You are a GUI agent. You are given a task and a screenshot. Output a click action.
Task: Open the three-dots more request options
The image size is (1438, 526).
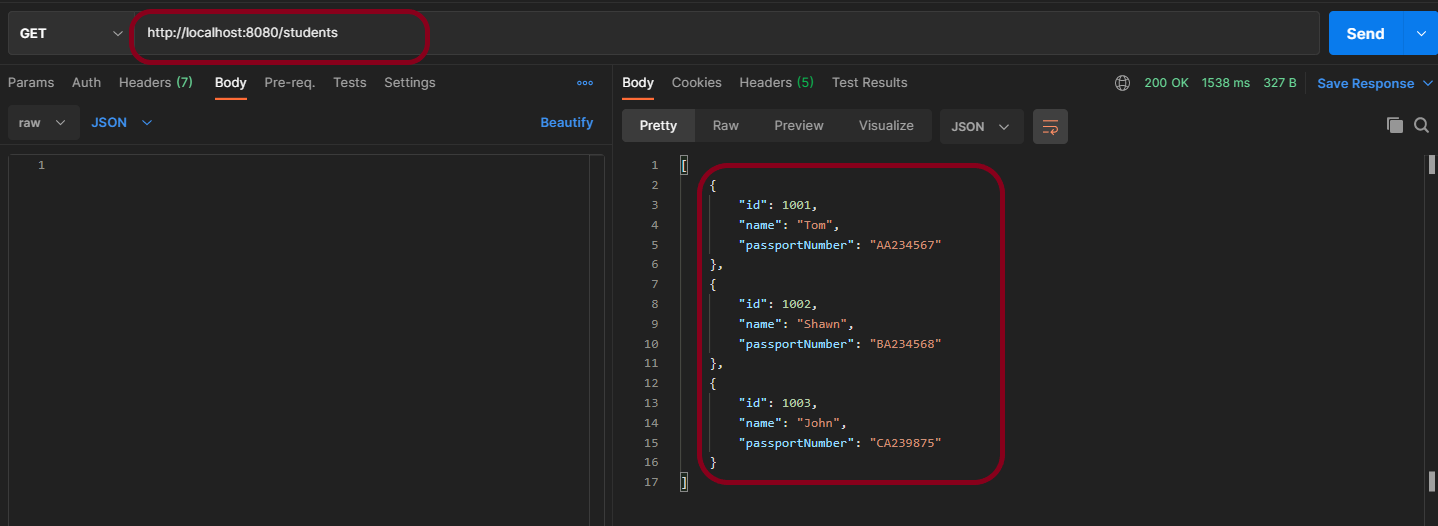(585, 83)
